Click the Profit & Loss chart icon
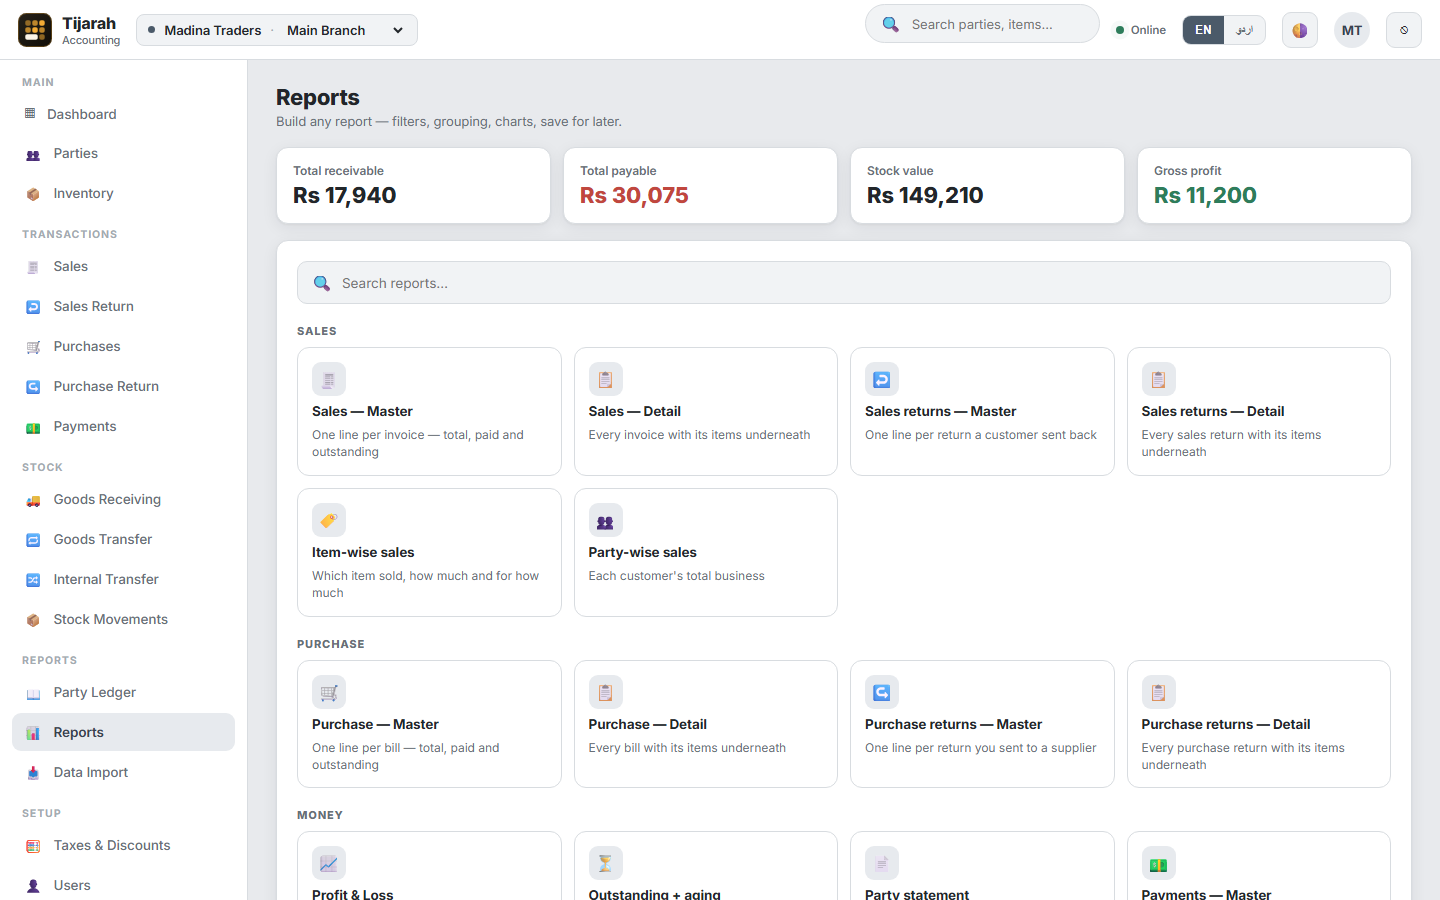Screen dimensions: 1440x900 click(329, 863)
